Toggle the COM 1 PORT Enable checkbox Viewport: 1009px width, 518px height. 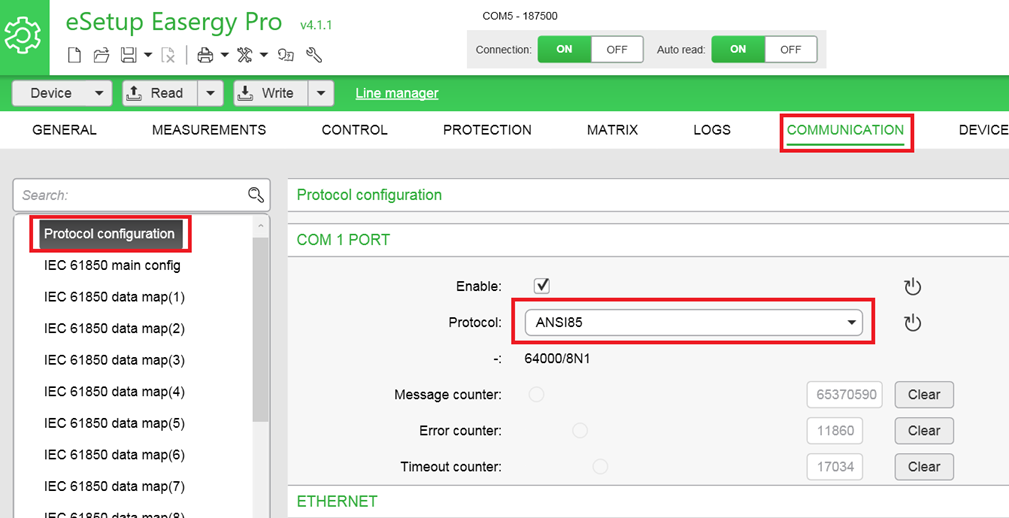[x=542, y=286]
